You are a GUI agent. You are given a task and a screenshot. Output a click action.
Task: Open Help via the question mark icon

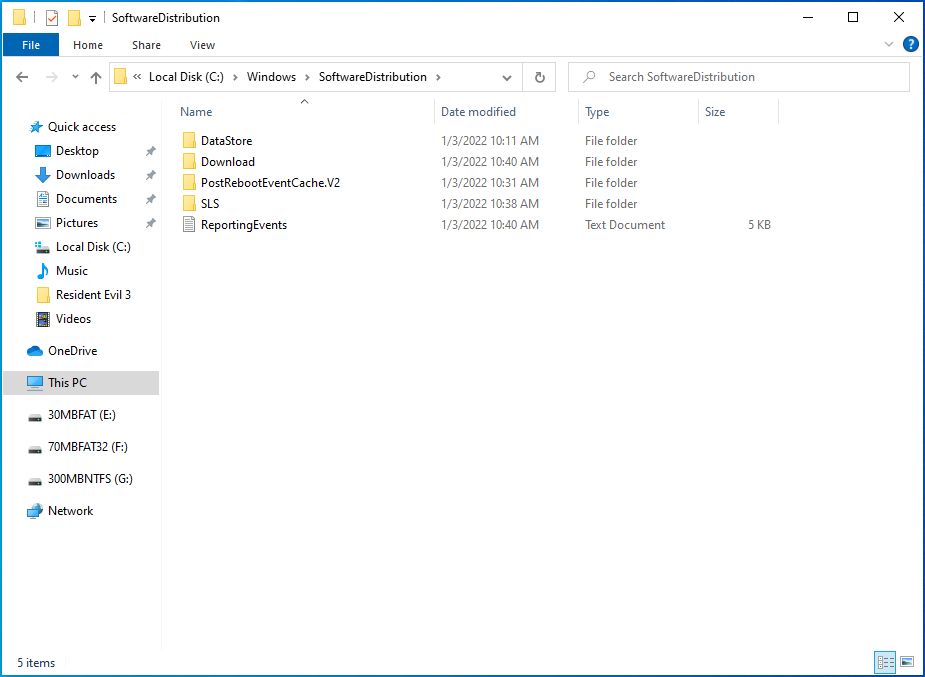(x=911, y=44)
